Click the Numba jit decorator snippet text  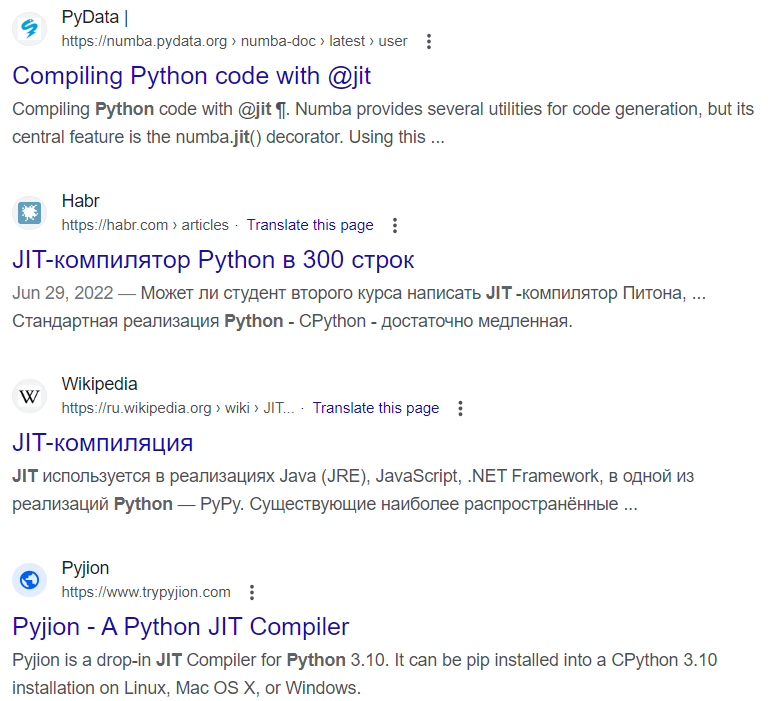tap(383, 123)
